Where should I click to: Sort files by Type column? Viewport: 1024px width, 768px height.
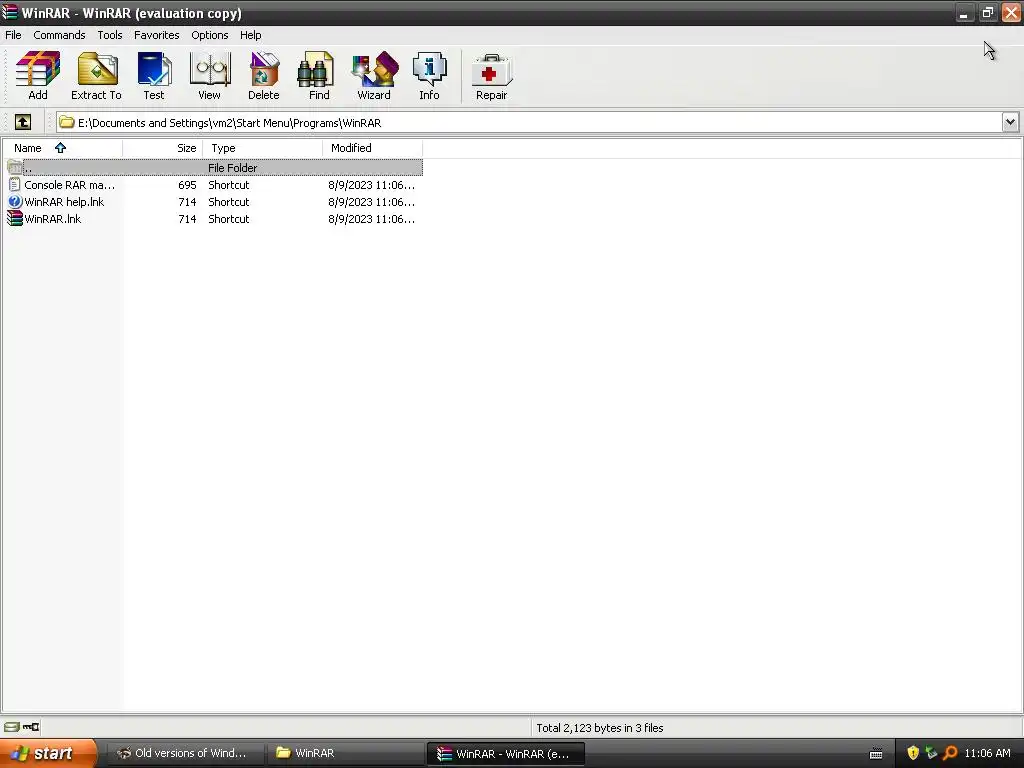263,148
